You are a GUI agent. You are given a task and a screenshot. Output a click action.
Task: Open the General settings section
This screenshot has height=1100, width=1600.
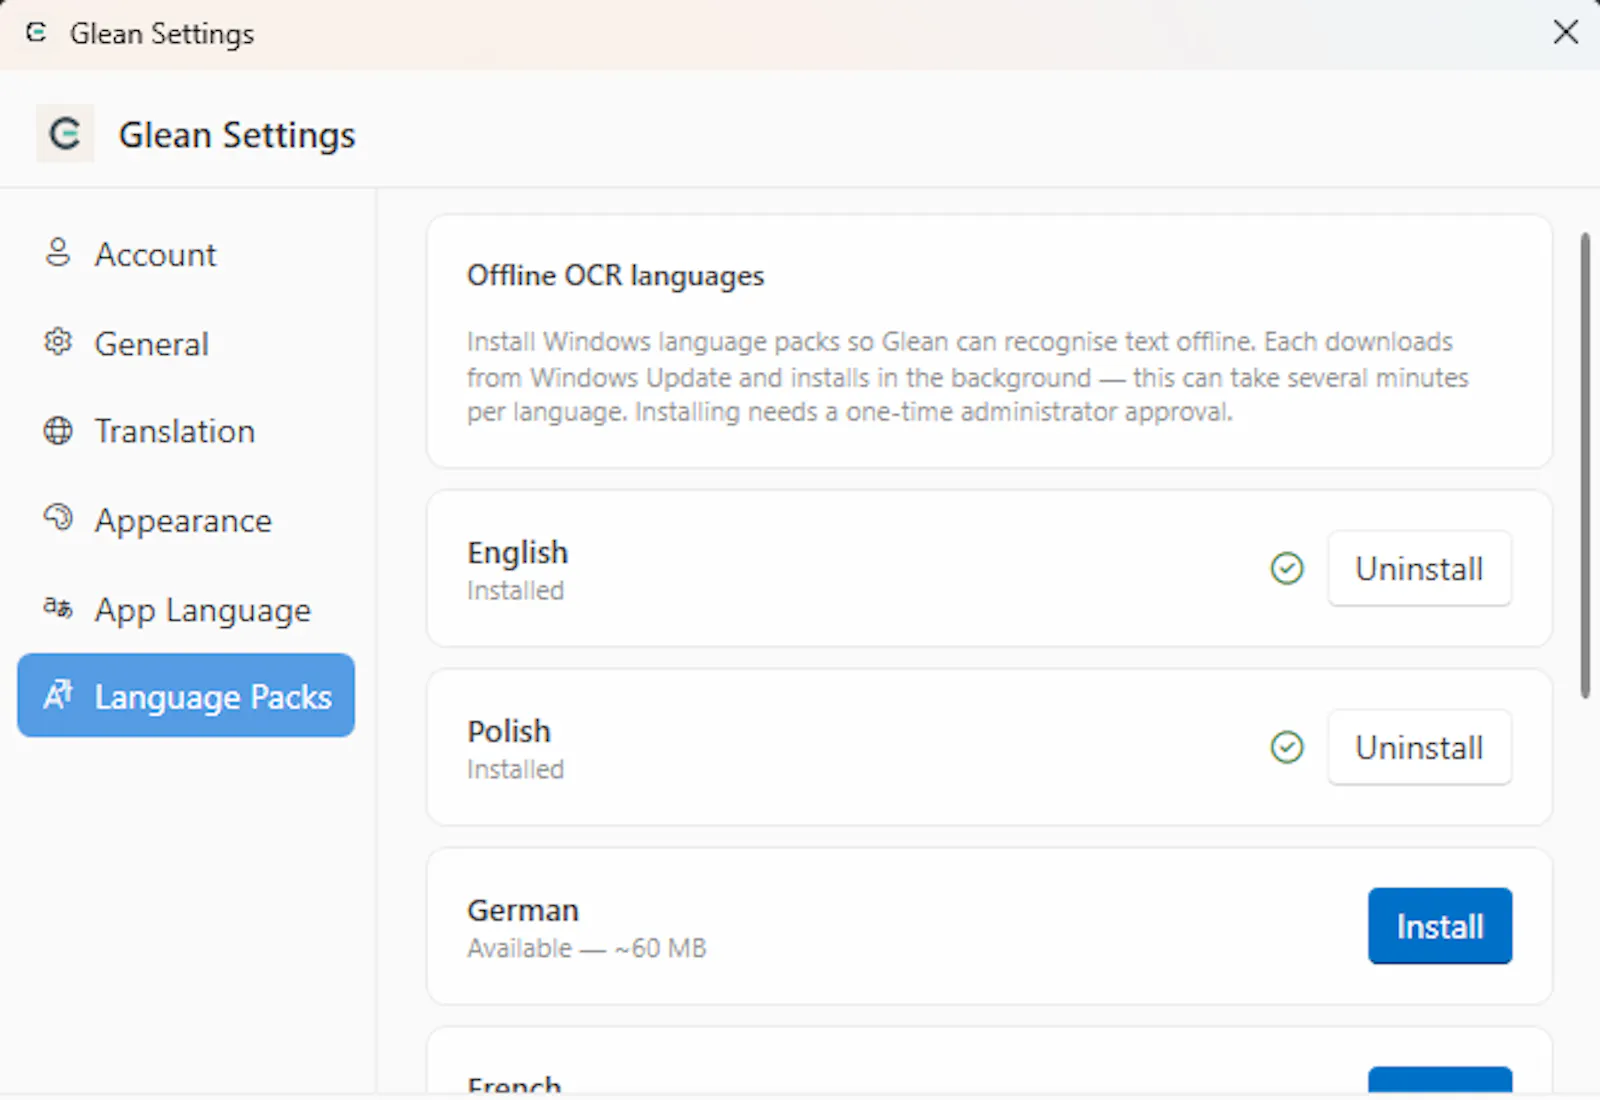click(x=186, y=343)
